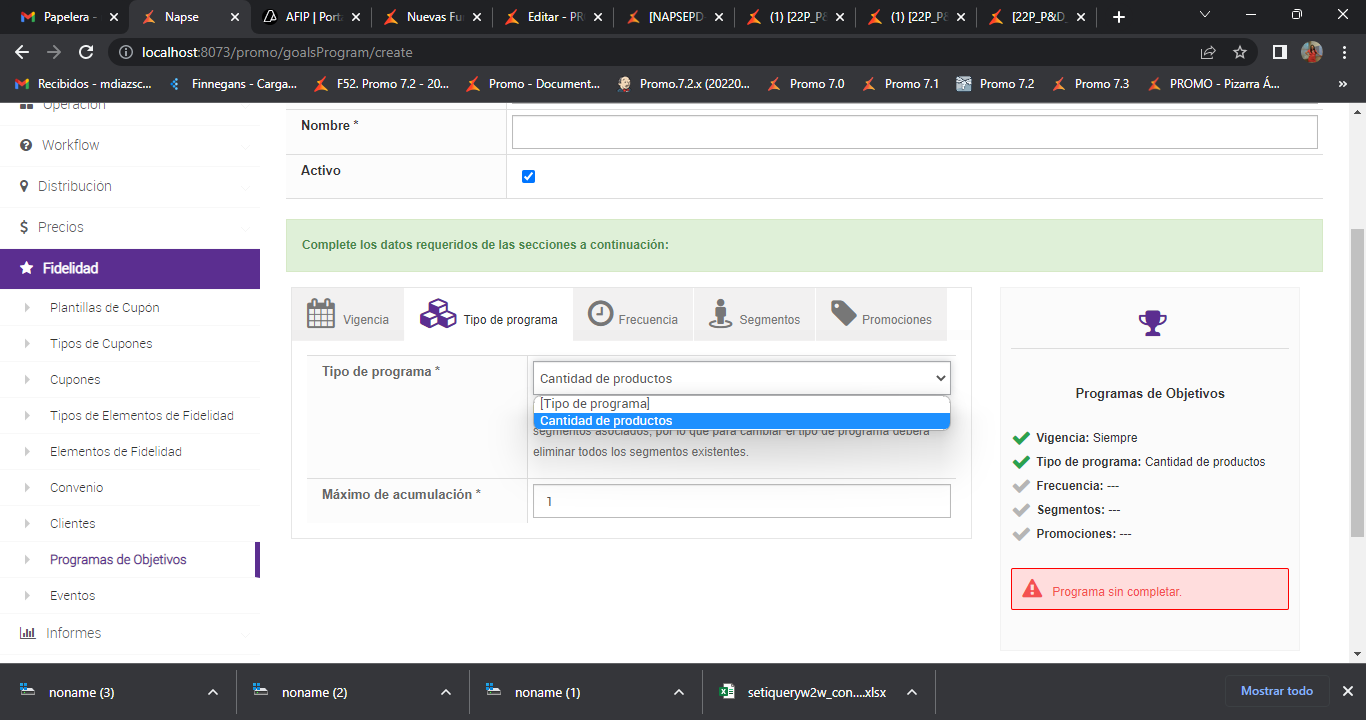Open Tipos de Elementos de Fidelidad
The height and width of the screenshot is (720, 1366).
142,416
